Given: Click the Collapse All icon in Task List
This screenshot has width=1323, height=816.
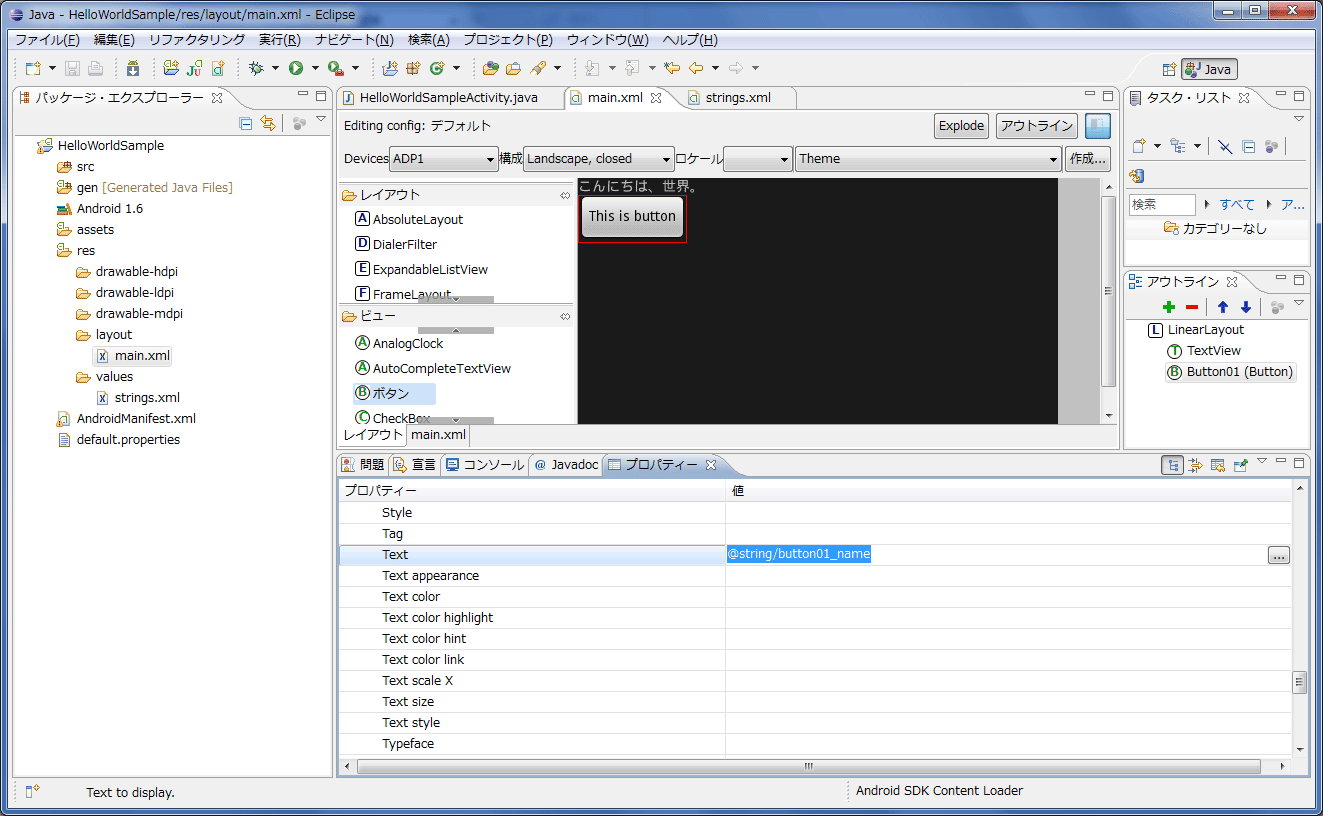Looking at the screenshot, I should [1248, 146].
